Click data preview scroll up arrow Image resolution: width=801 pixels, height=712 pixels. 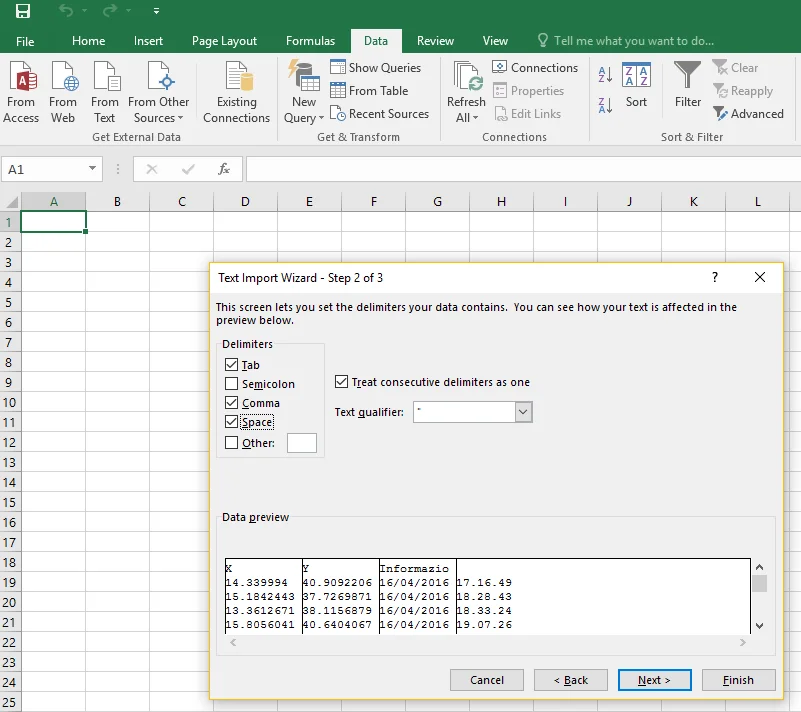point(760,567)
